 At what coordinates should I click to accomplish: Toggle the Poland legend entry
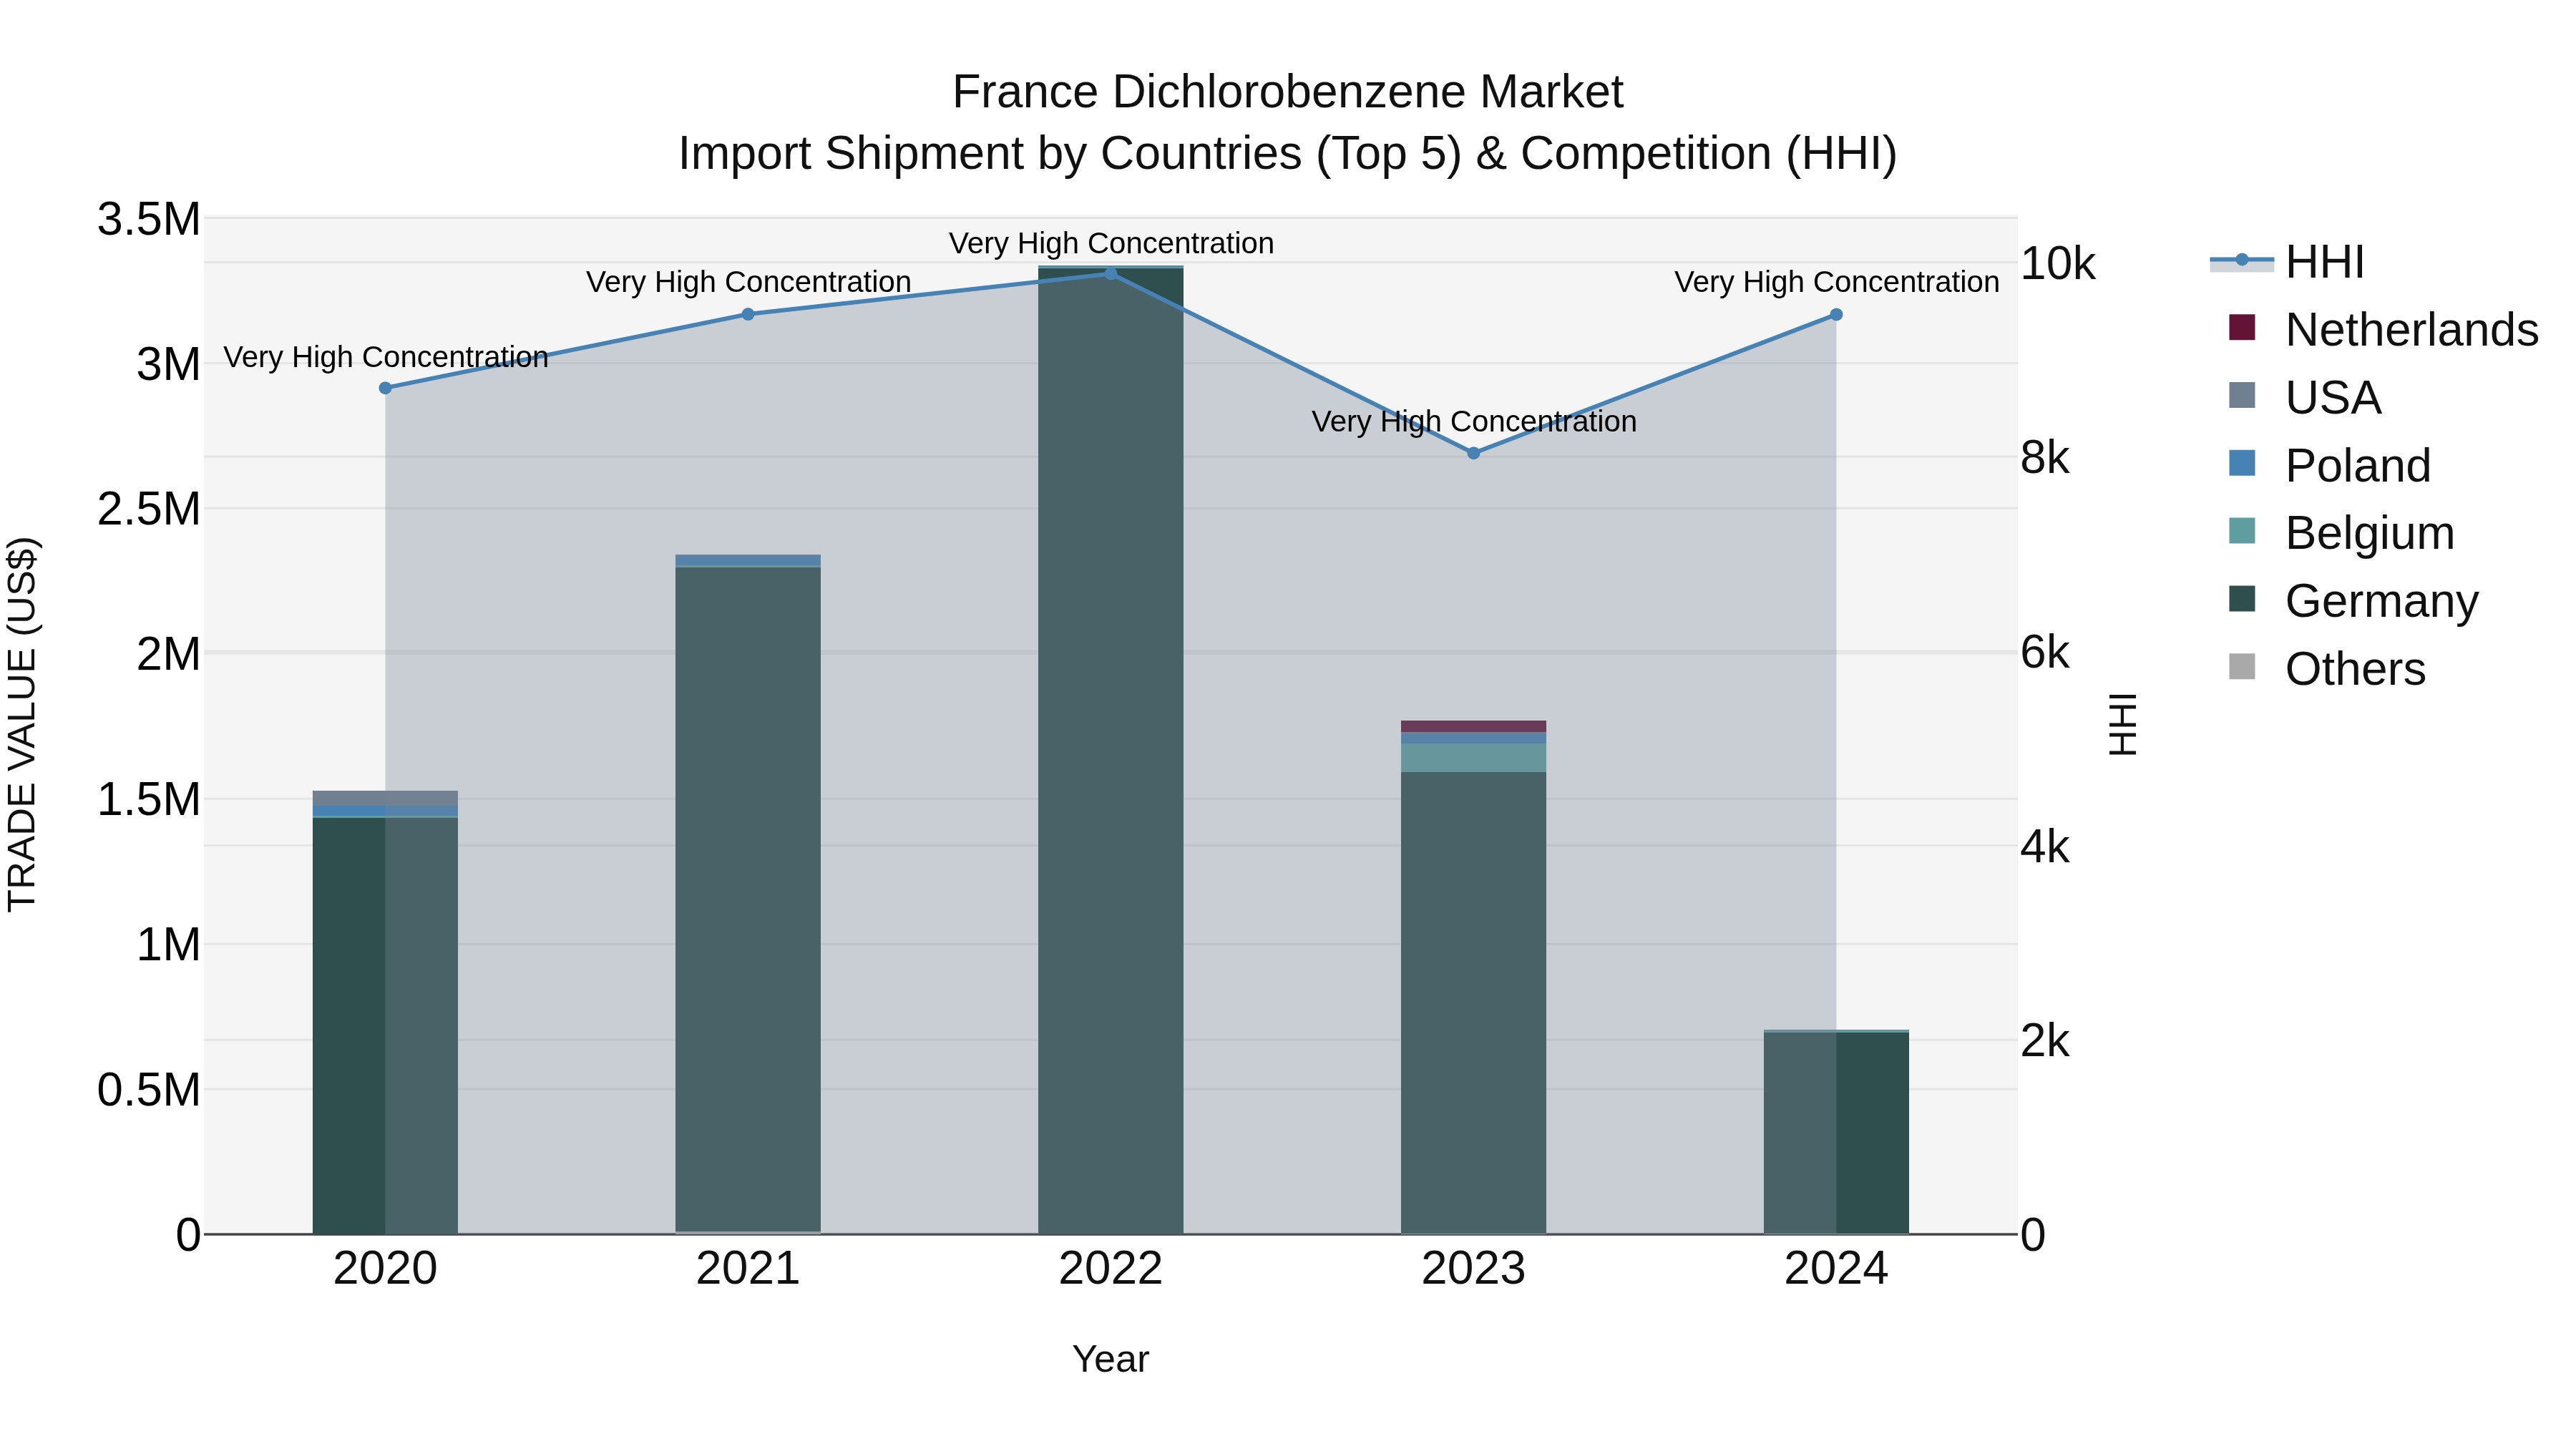click(2330, 465)
